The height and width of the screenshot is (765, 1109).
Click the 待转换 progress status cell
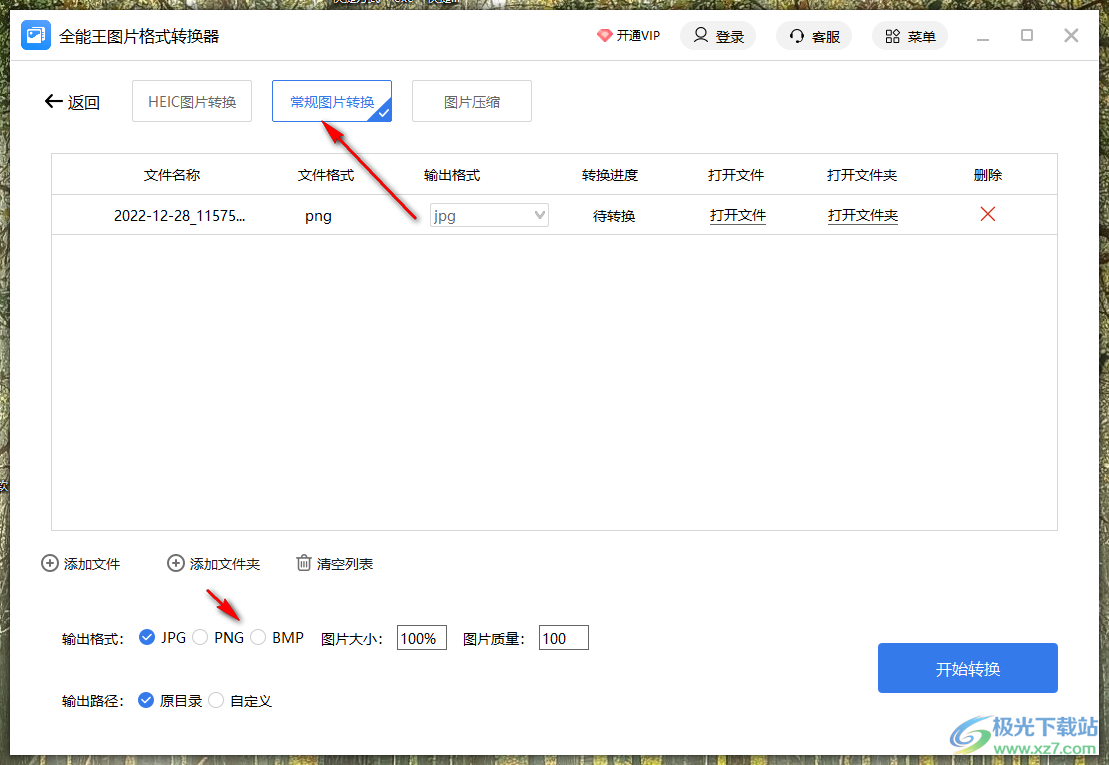pyautogui.click(x=614, y=216)
